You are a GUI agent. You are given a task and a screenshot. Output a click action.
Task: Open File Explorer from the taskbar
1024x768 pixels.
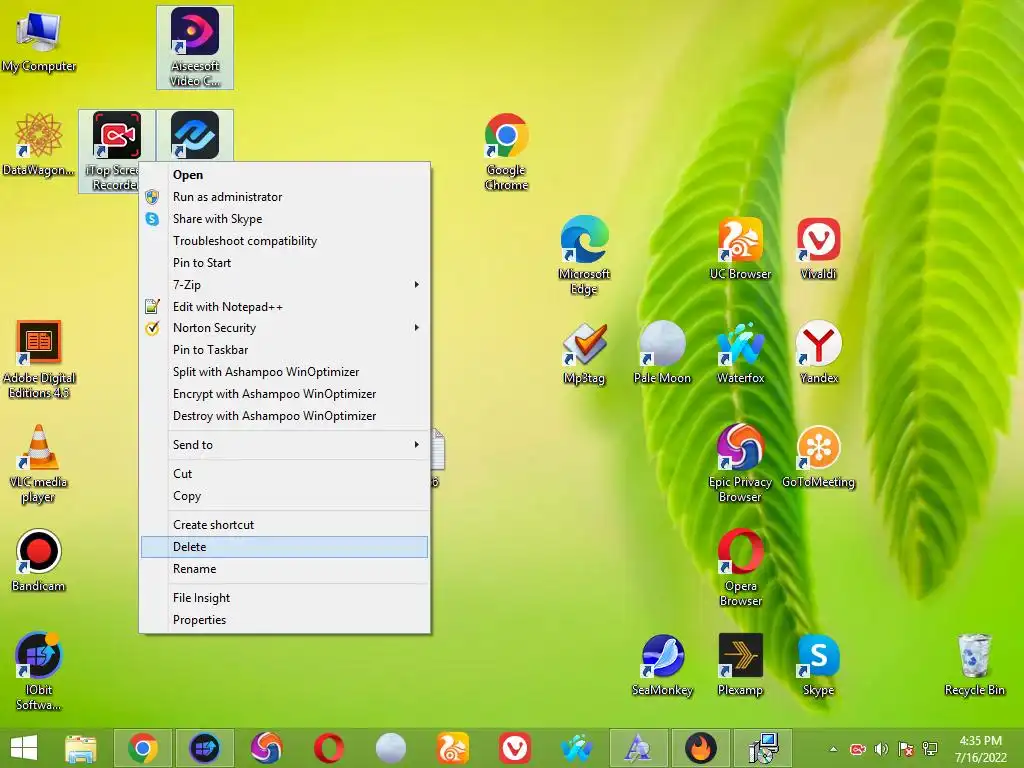coord(80,748)
